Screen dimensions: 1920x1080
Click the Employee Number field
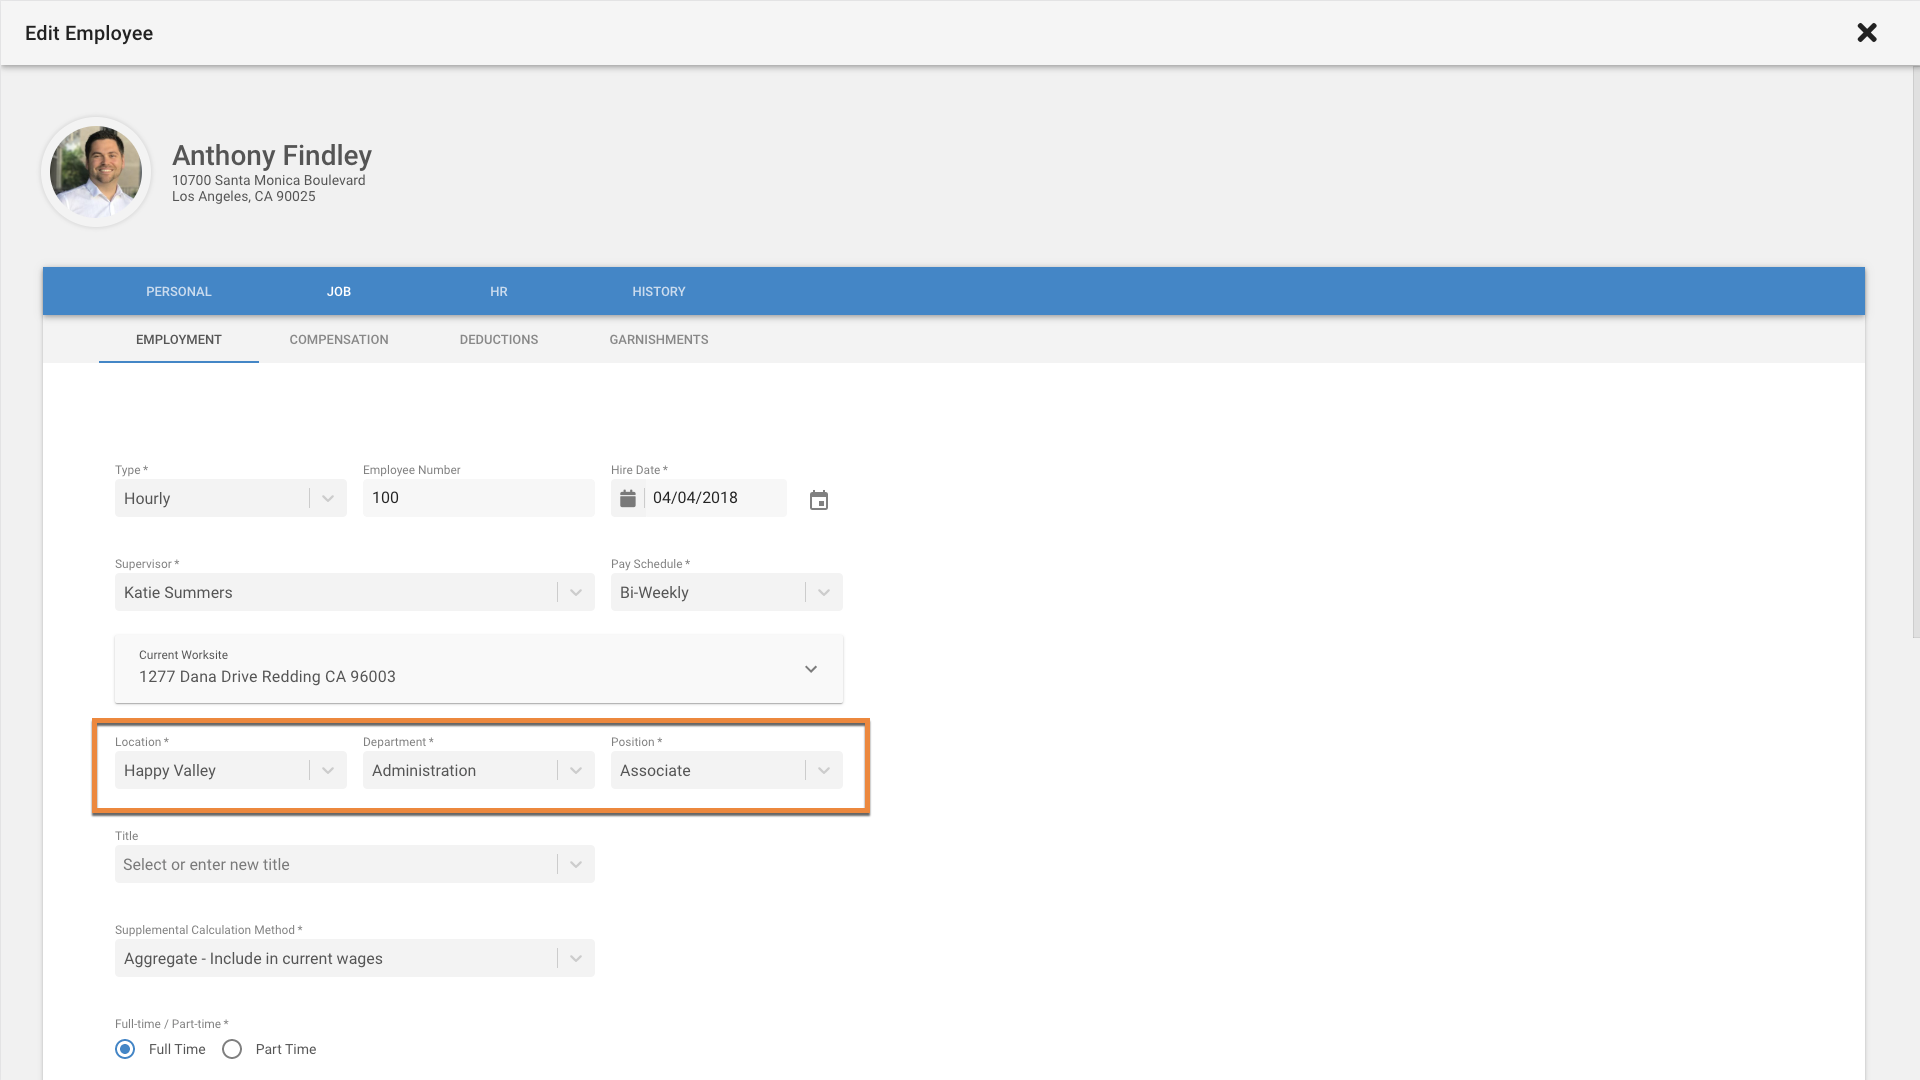coord(479,498)
